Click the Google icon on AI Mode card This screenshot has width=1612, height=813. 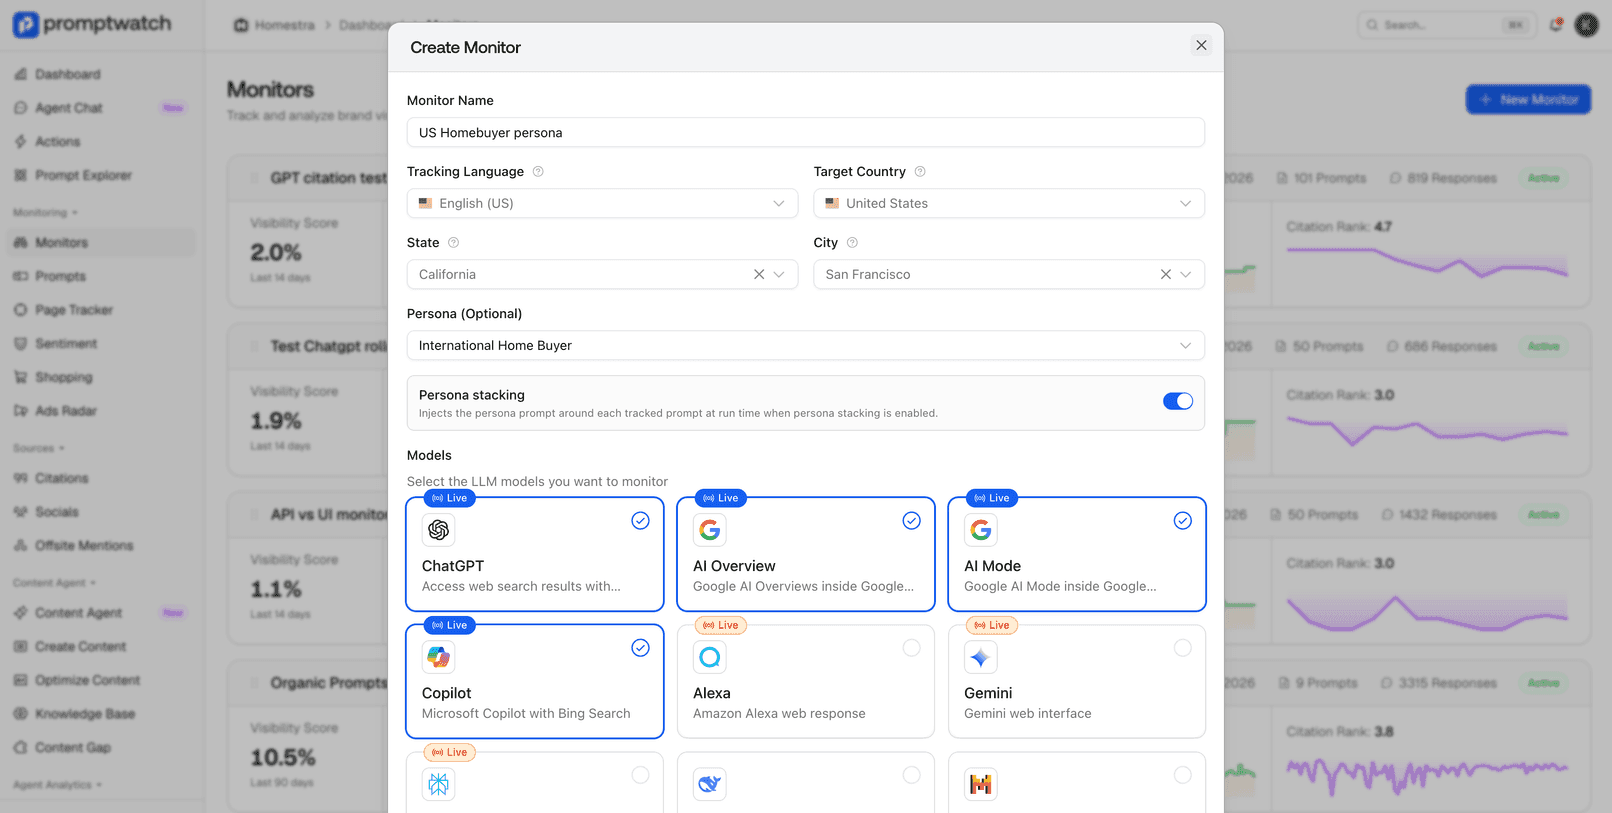coord(981,530)
